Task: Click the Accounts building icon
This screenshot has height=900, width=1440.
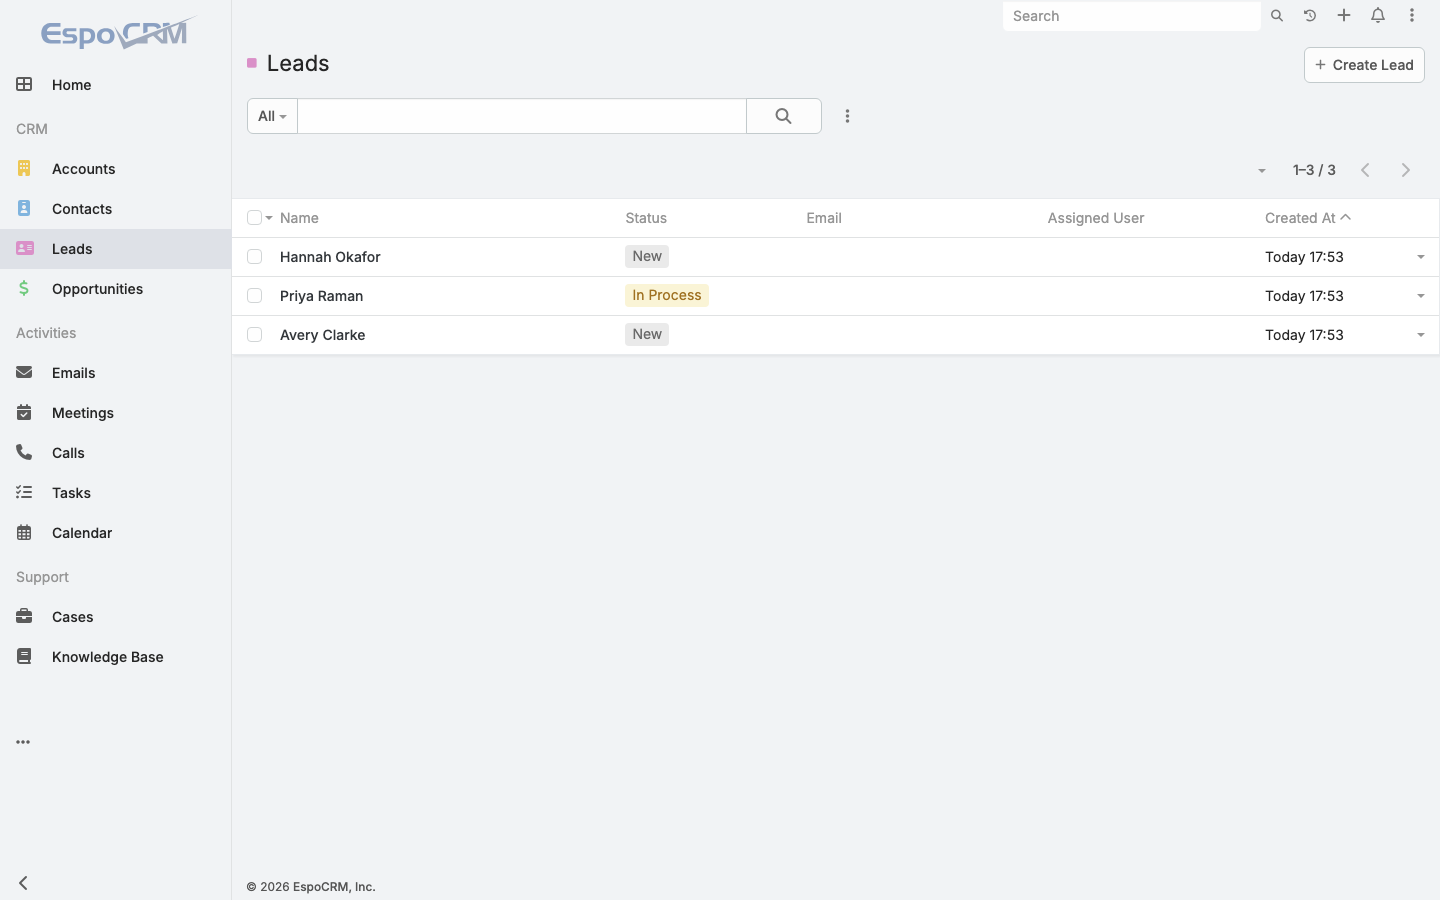Action: [24, 169]
